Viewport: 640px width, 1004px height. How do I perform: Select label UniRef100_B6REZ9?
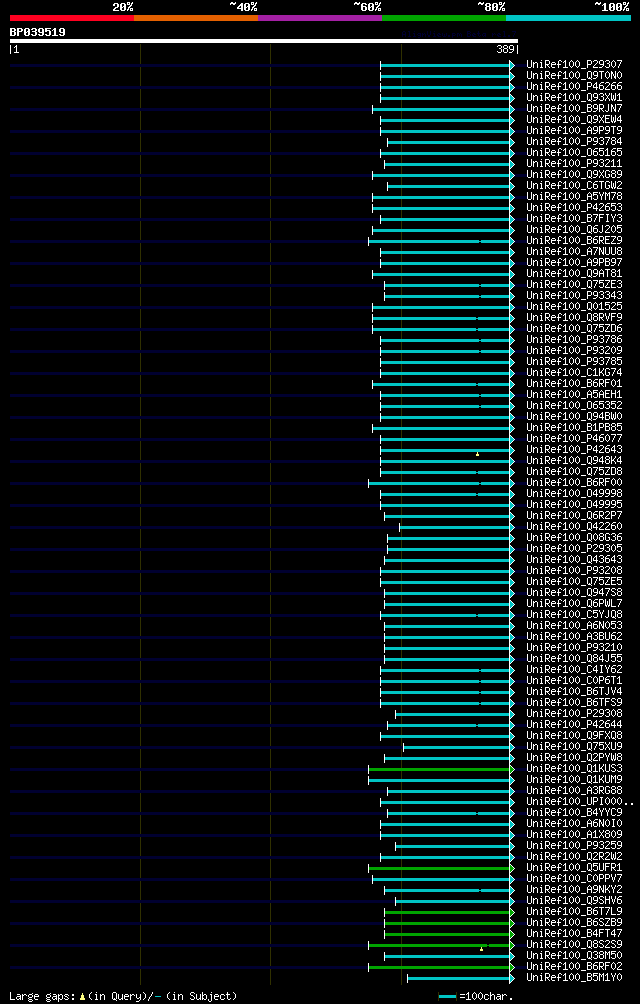(574, 241)
